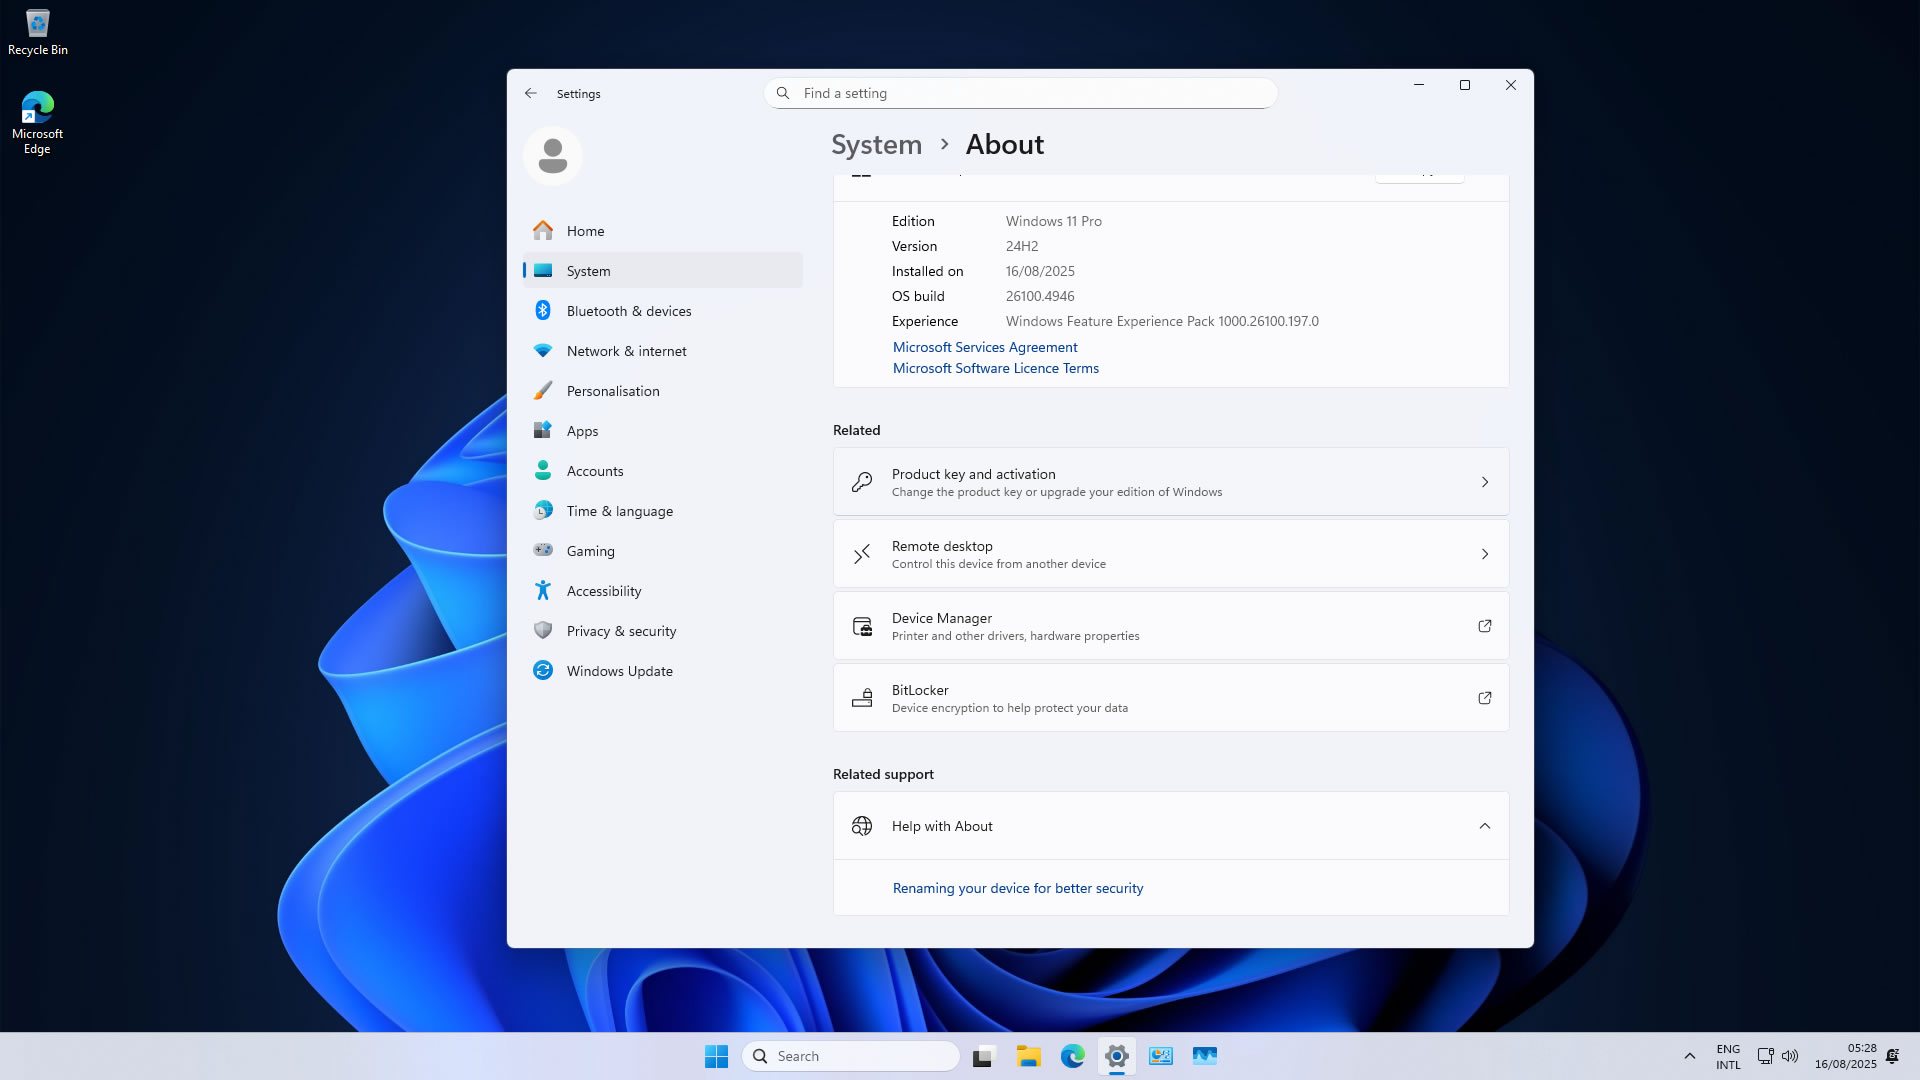Click the version value 24H2

[x=1022, y=246]
